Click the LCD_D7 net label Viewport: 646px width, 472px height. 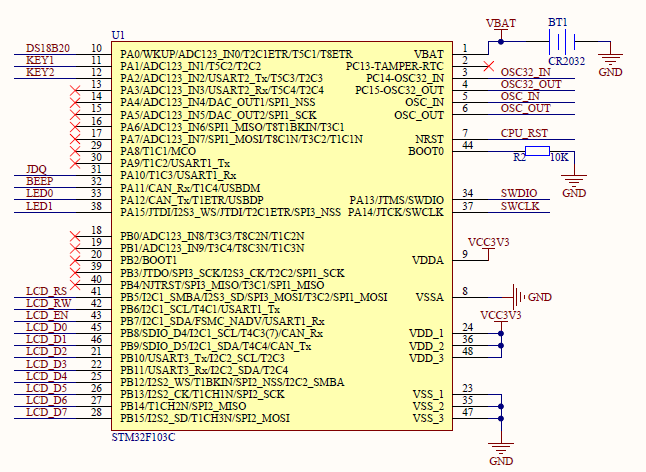(x=47, y=412)
